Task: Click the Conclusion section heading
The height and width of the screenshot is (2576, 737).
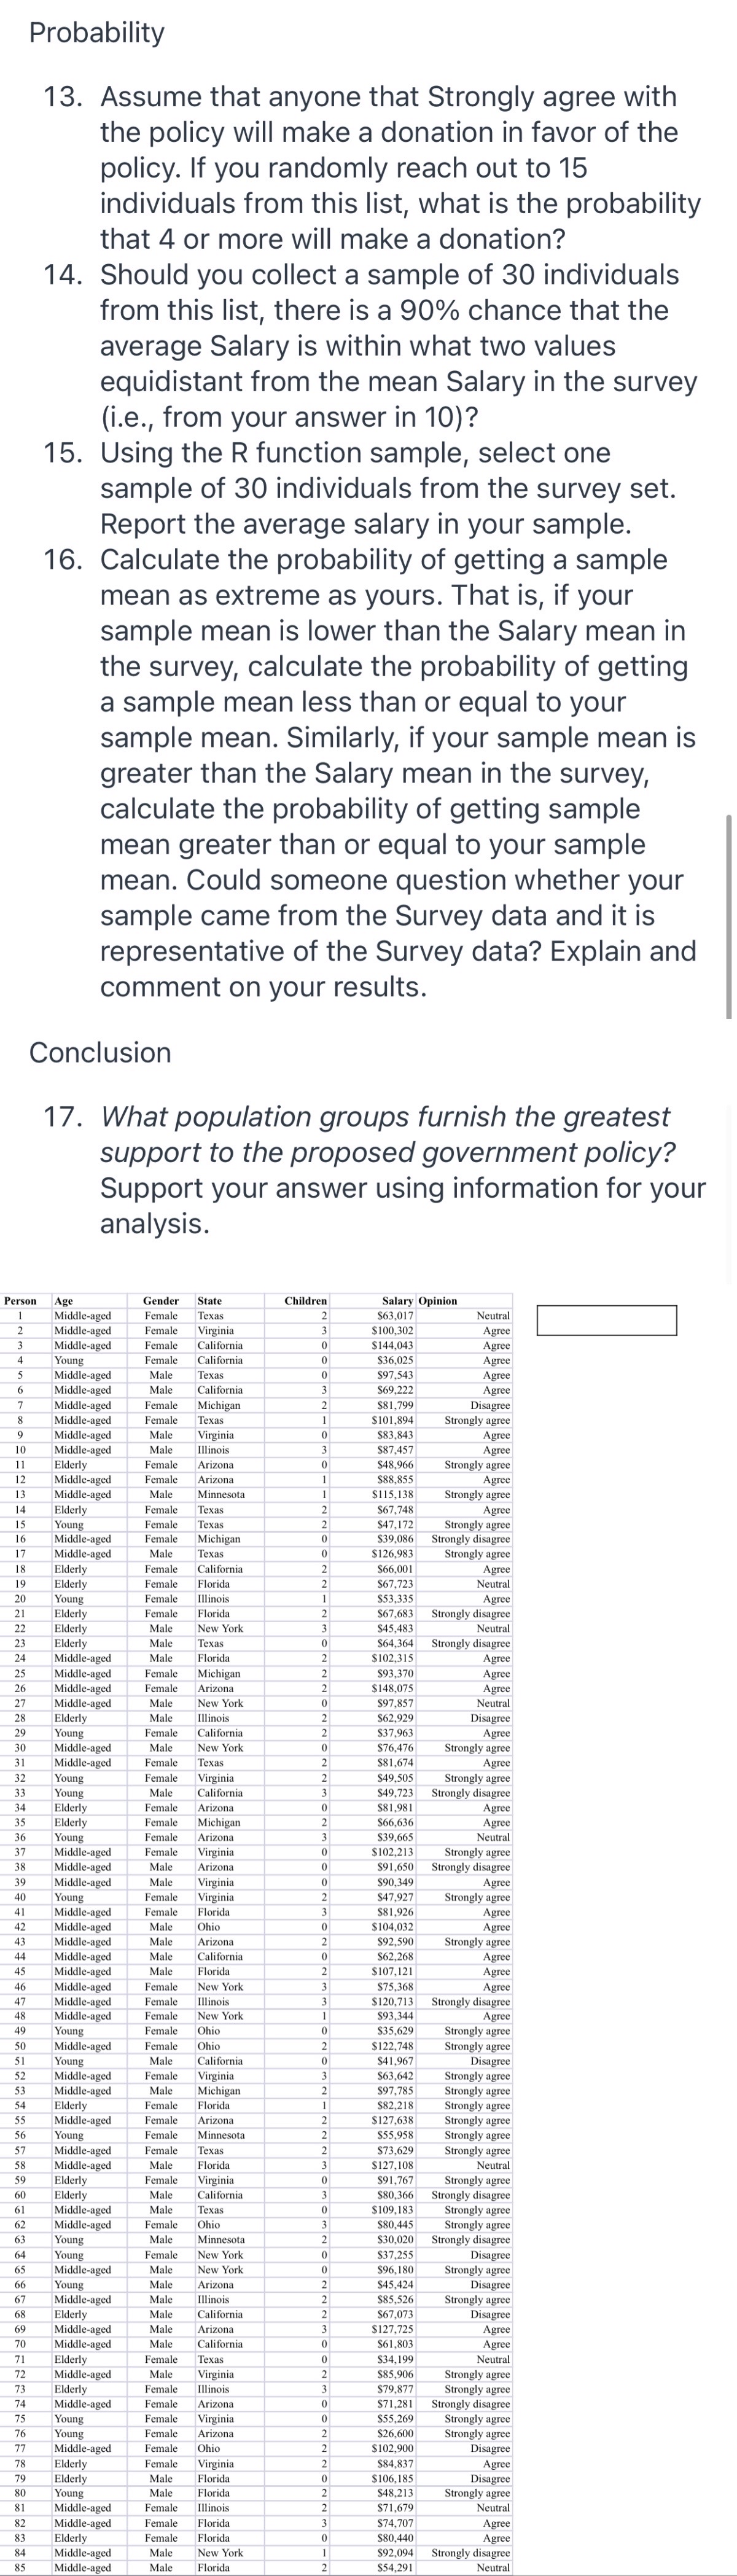Action: [x=100, y=1052]
